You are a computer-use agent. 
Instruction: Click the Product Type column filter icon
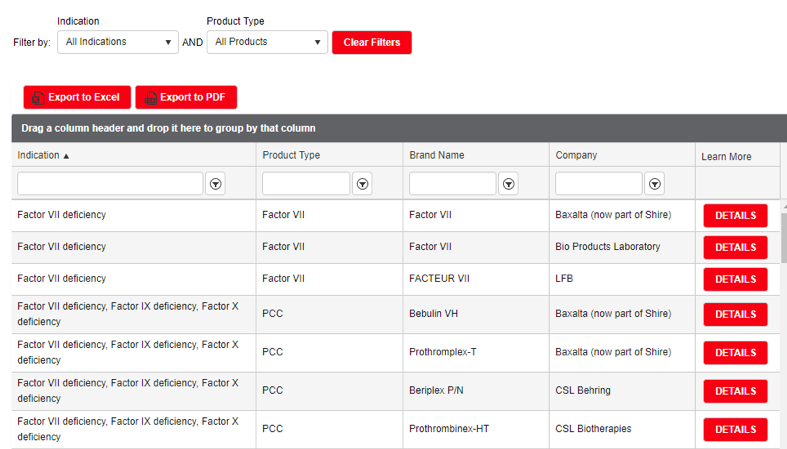[x=363, y=184]
